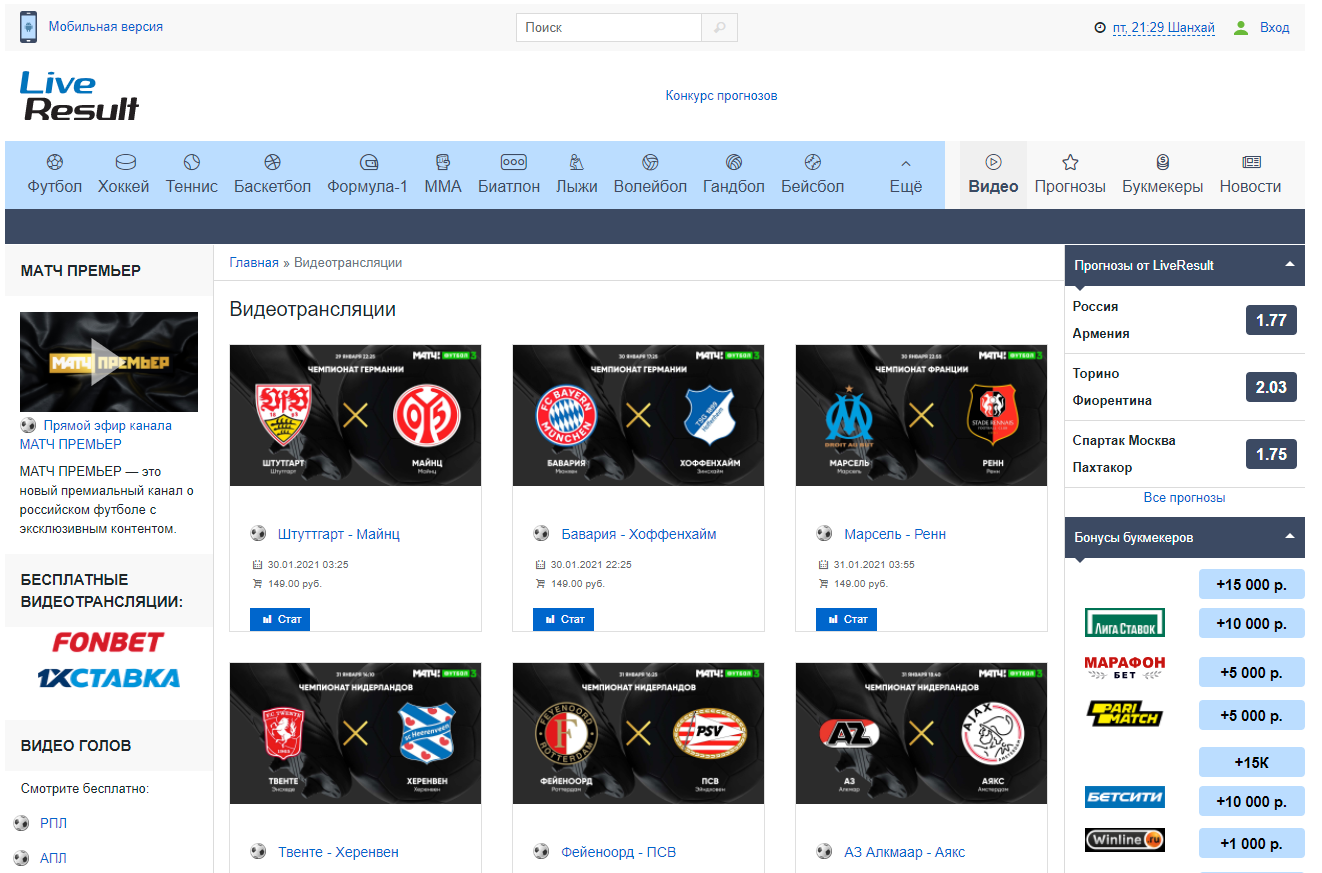Switch to the 'Прогнозы' tab
This screenshot has width=1322, height=873.
click(x=1070, y=174)
